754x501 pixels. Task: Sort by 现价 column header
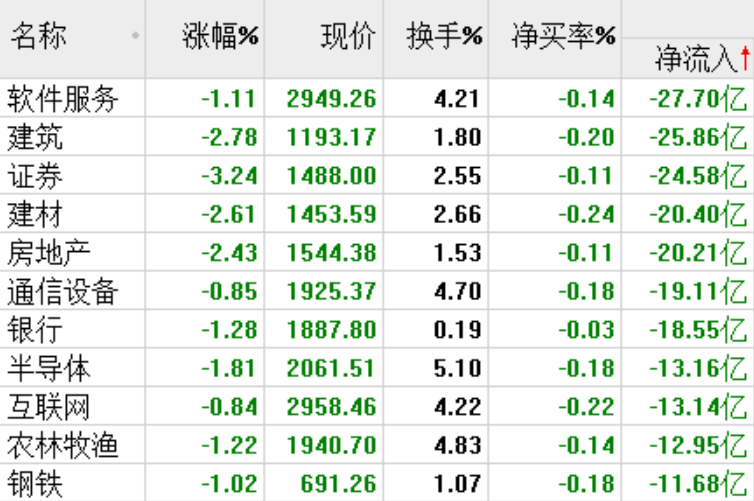pos(347,37)
